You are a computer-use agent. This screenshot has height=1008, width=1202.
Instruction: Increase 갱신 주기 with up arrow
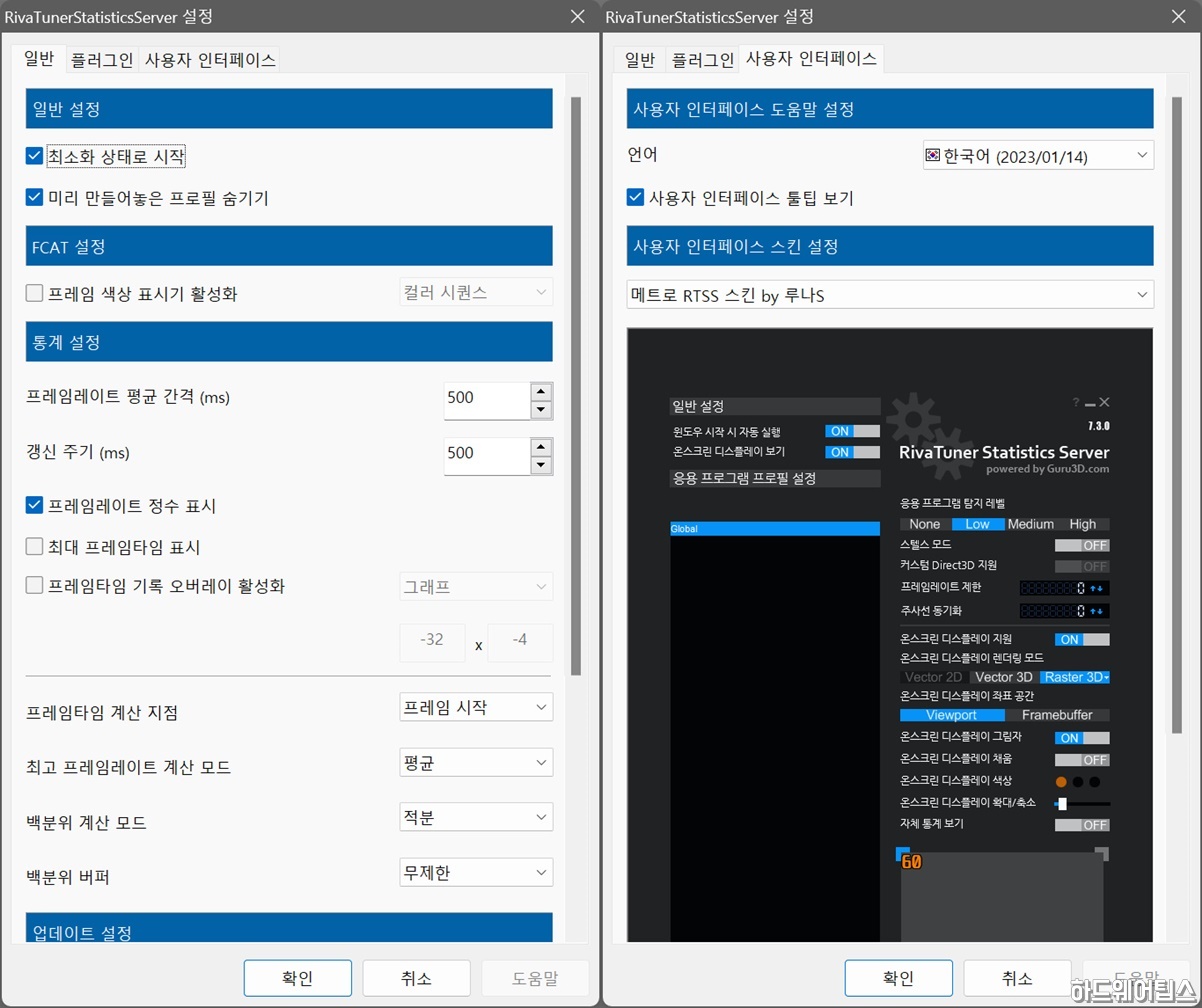(x=541, y=446)
